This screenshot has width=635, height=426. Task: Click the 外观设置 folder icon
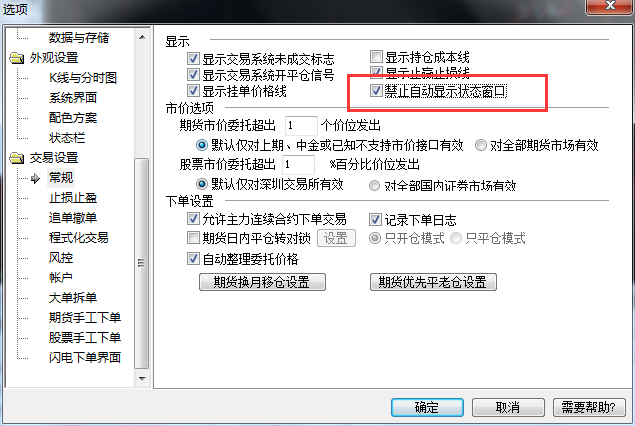tap(17, 58)
